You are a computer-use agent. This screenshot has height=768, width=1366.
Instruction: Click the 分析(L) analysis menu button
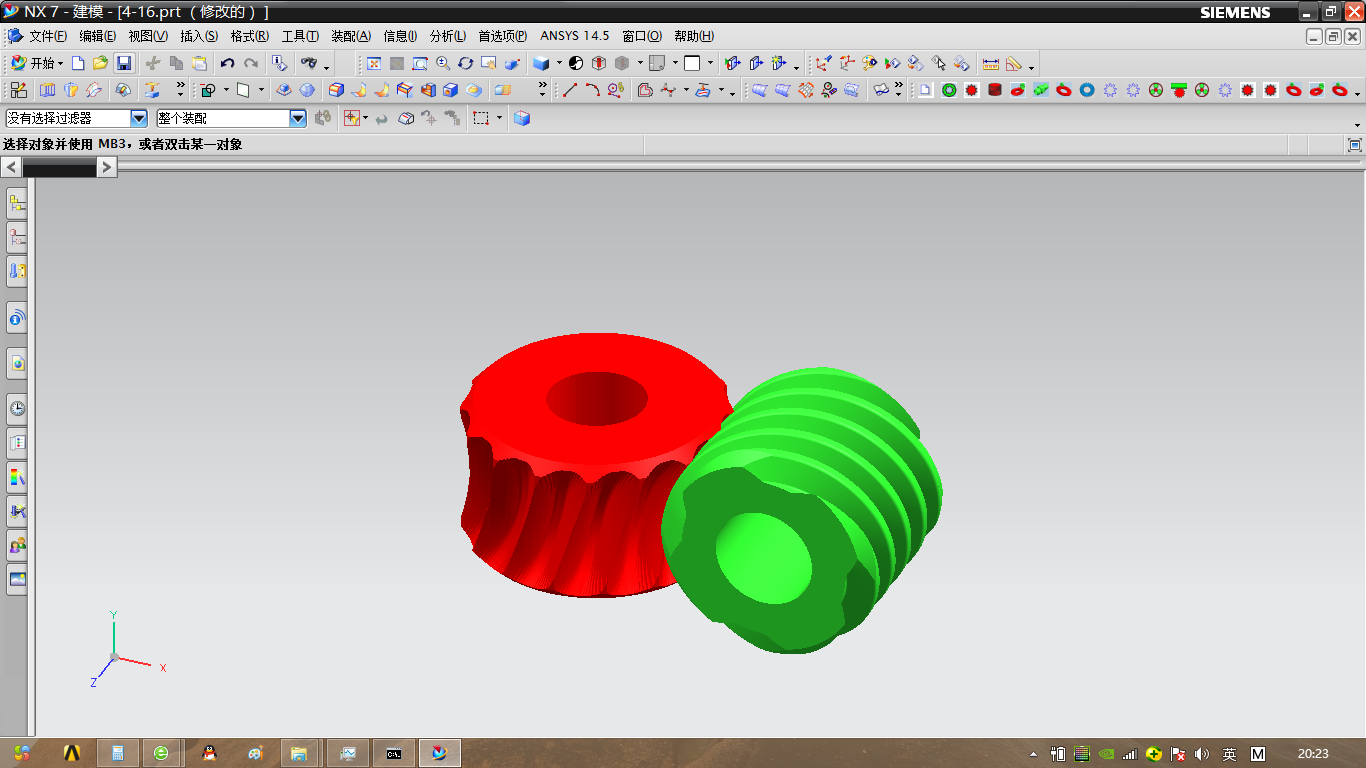(x=447, y=36)
